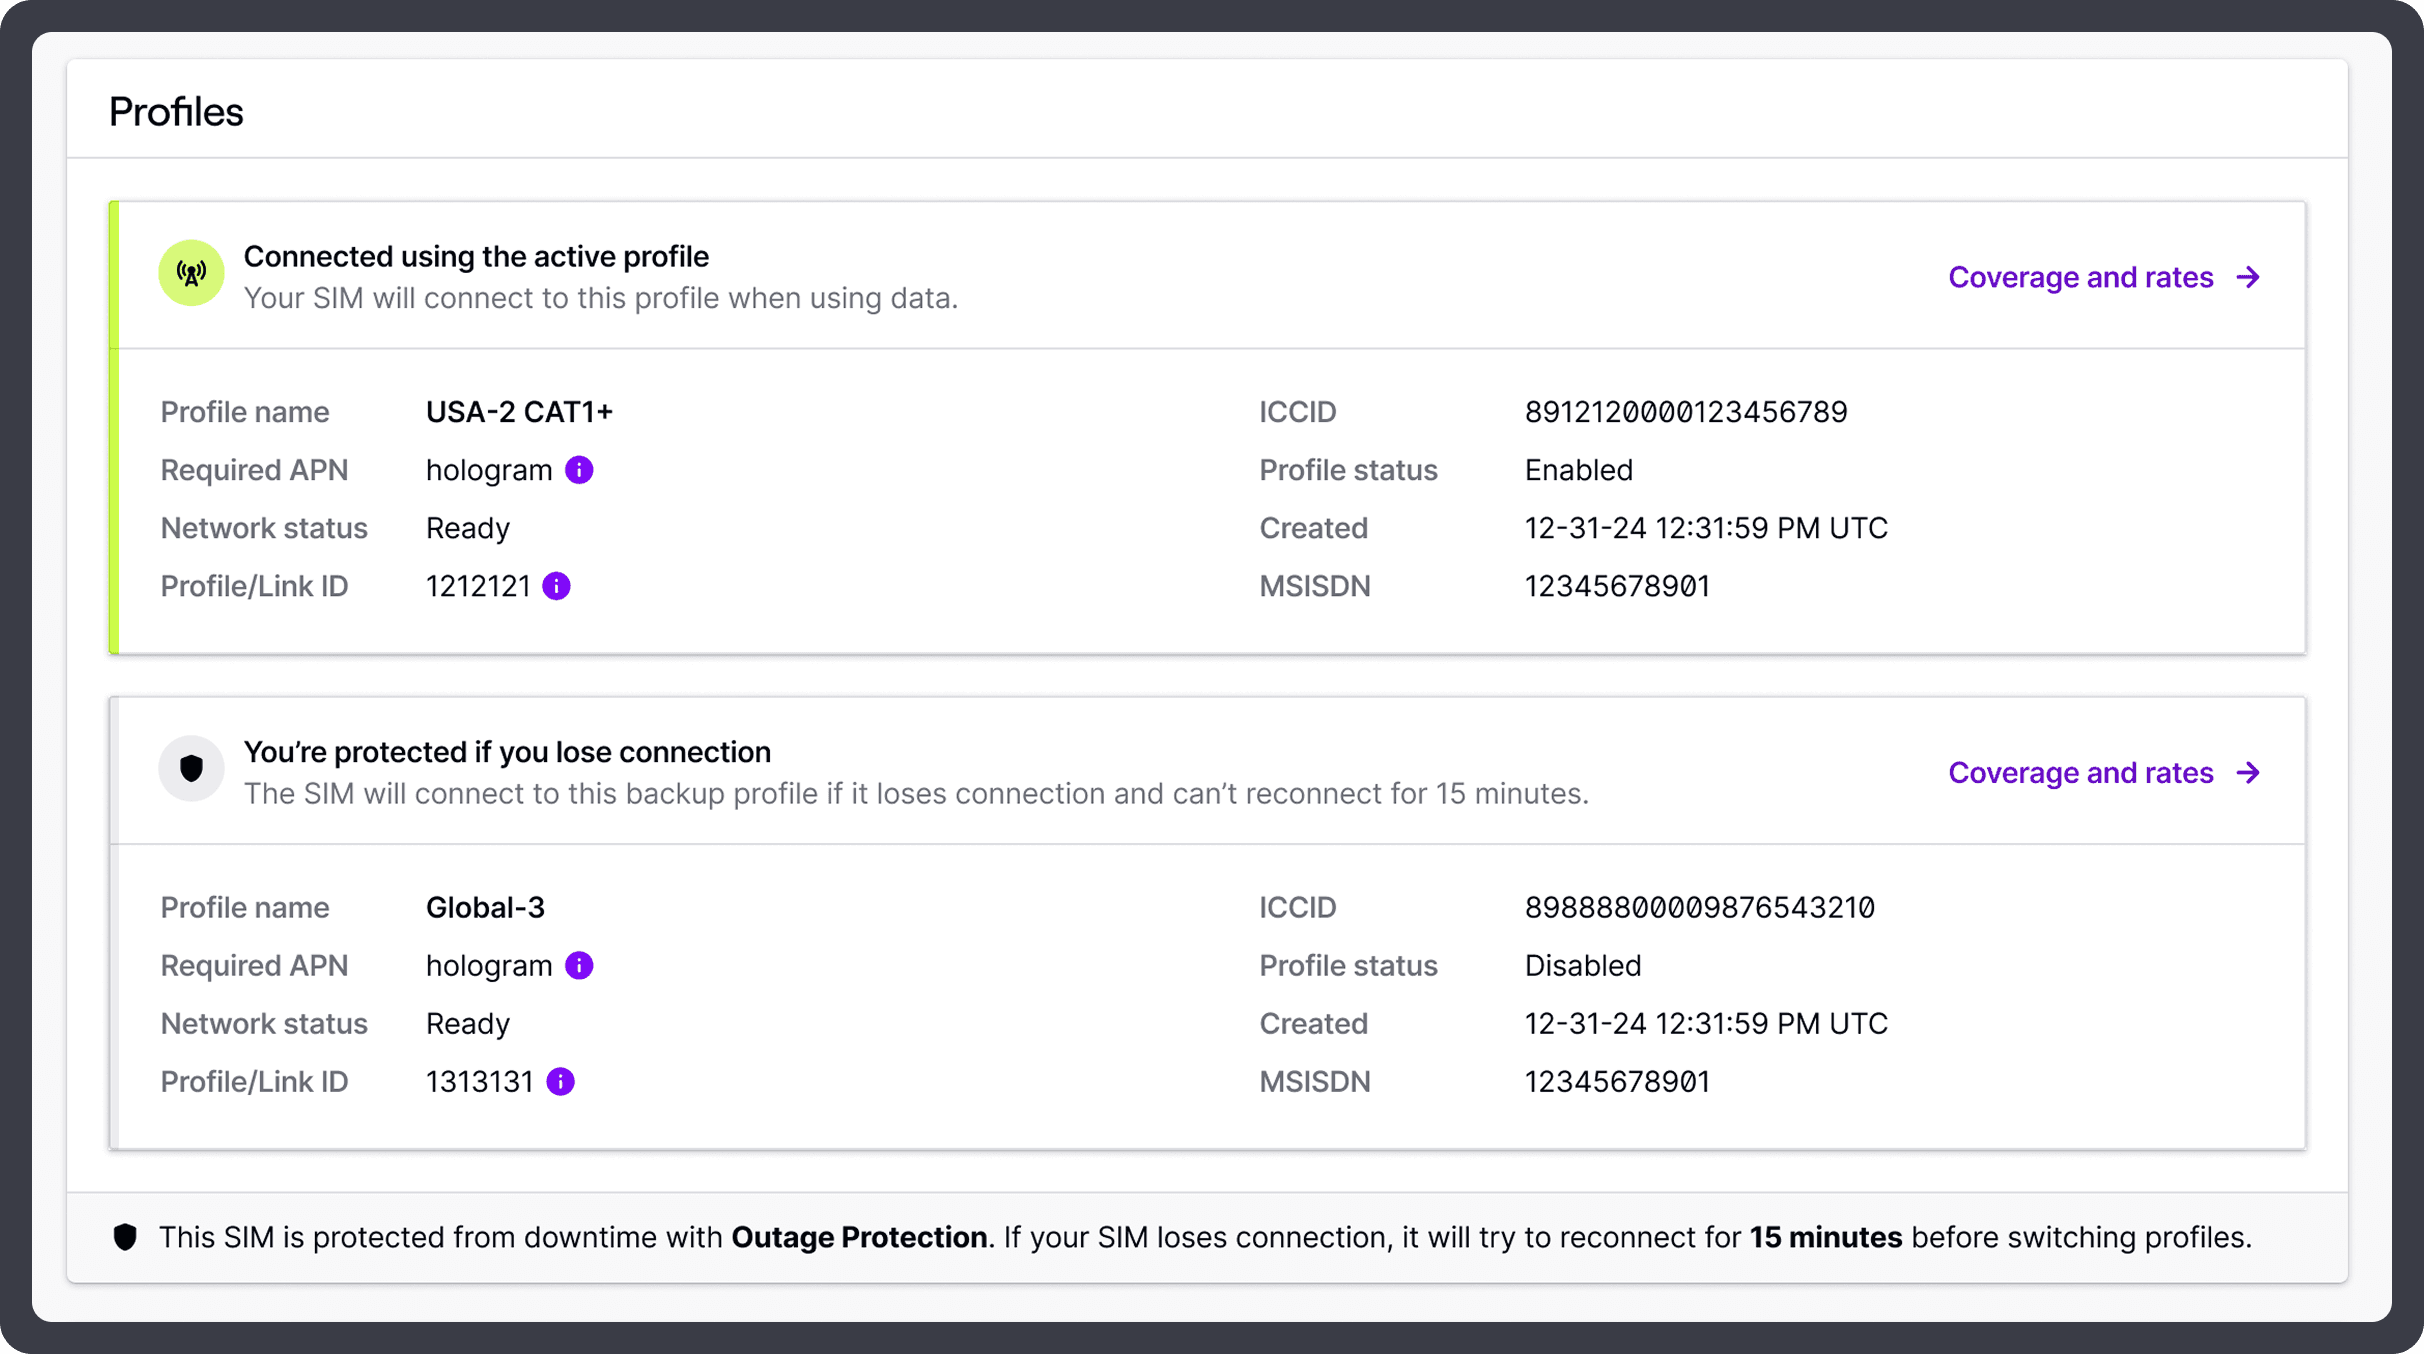This screenshot has height=1354, width=2424.
Task: Select MSISDN value of Global-3 profile
Action: tap(1617, 1081)
